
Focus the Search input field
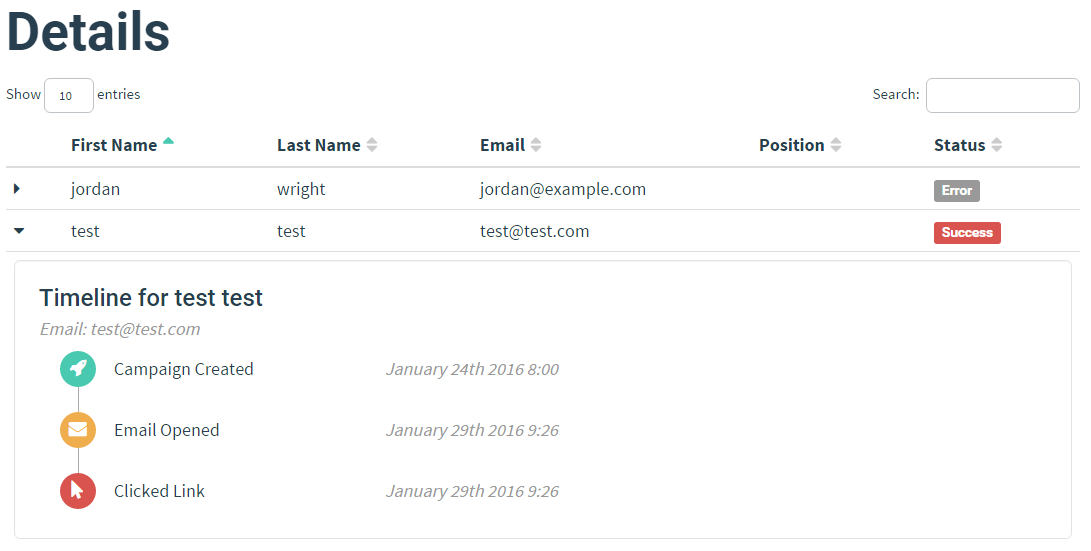tap(1003, 95)
